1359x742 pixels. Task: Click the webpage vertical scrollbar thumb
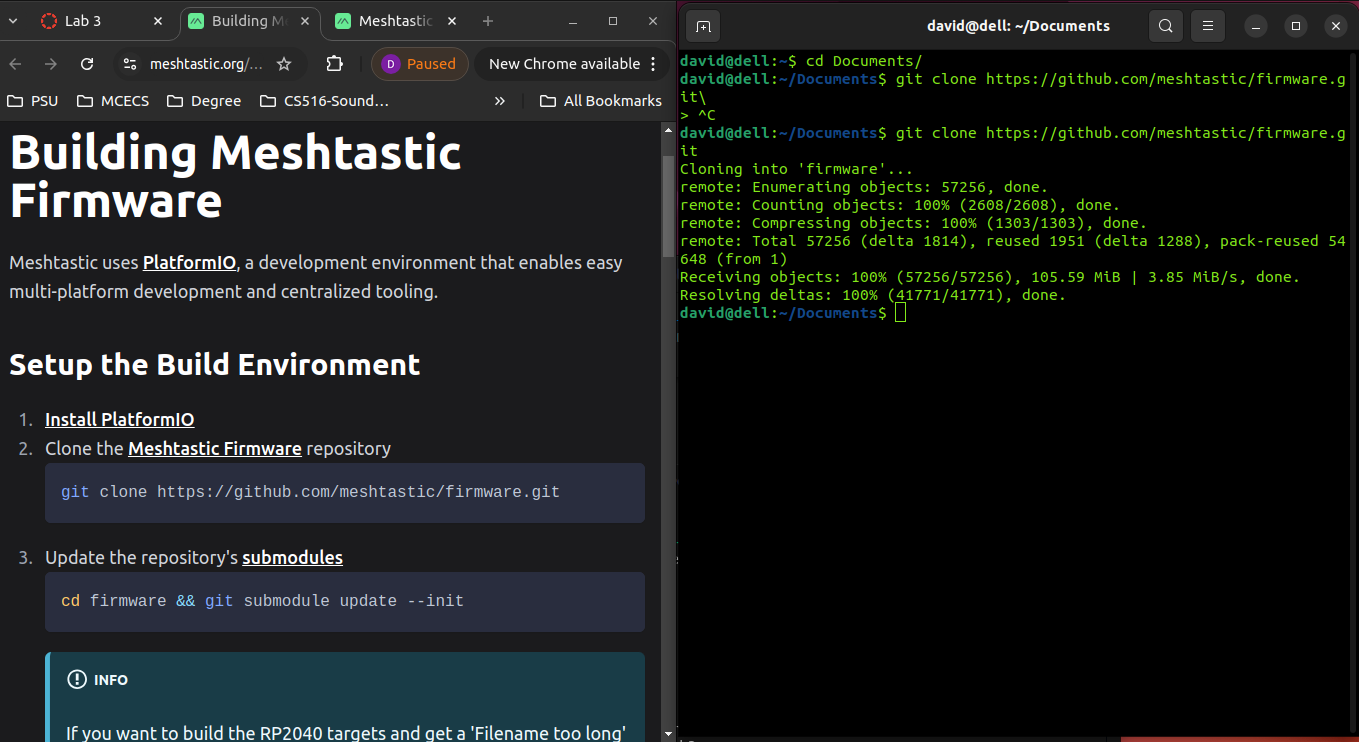pos(668,205)
